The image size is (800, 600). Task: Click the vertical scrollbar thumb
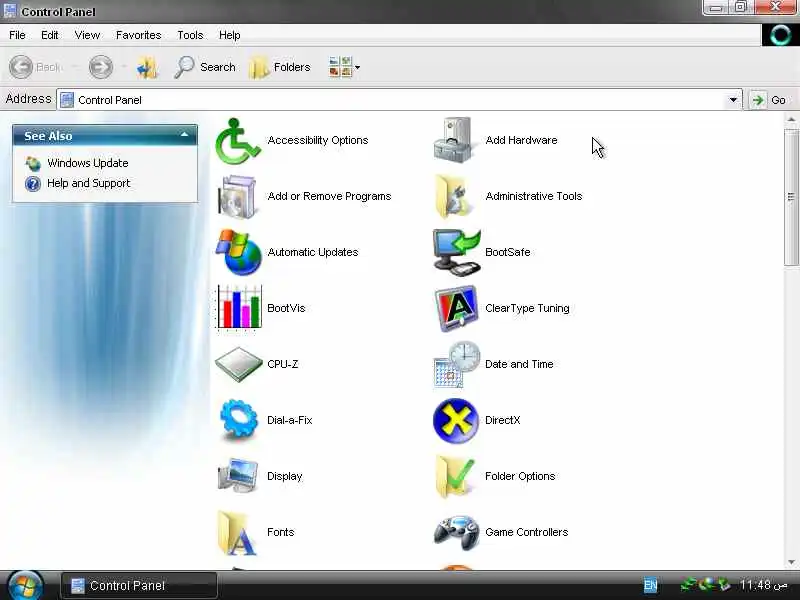(x=791, y=196)
